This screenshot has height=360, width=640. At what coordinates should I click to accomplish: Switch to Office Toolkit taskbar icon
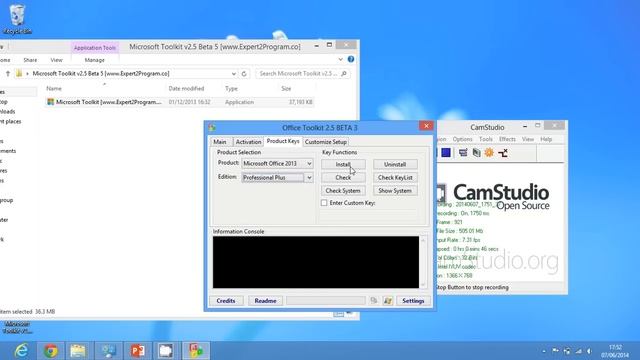tap(196, 351)
